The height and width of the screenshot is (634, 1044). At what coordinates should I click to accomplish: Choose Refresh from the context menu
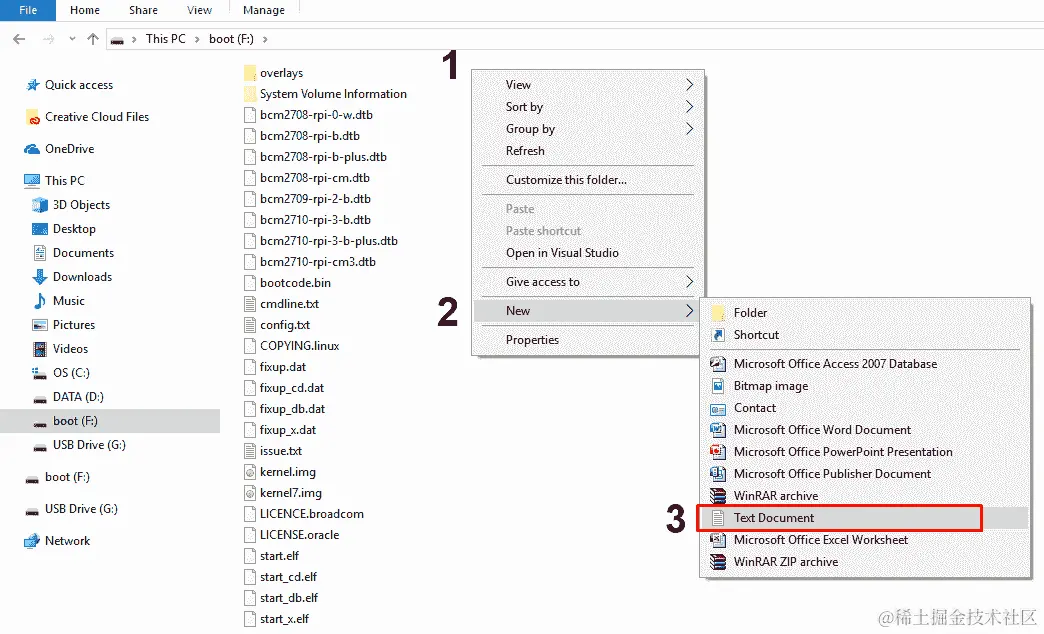tap(525, 151)
